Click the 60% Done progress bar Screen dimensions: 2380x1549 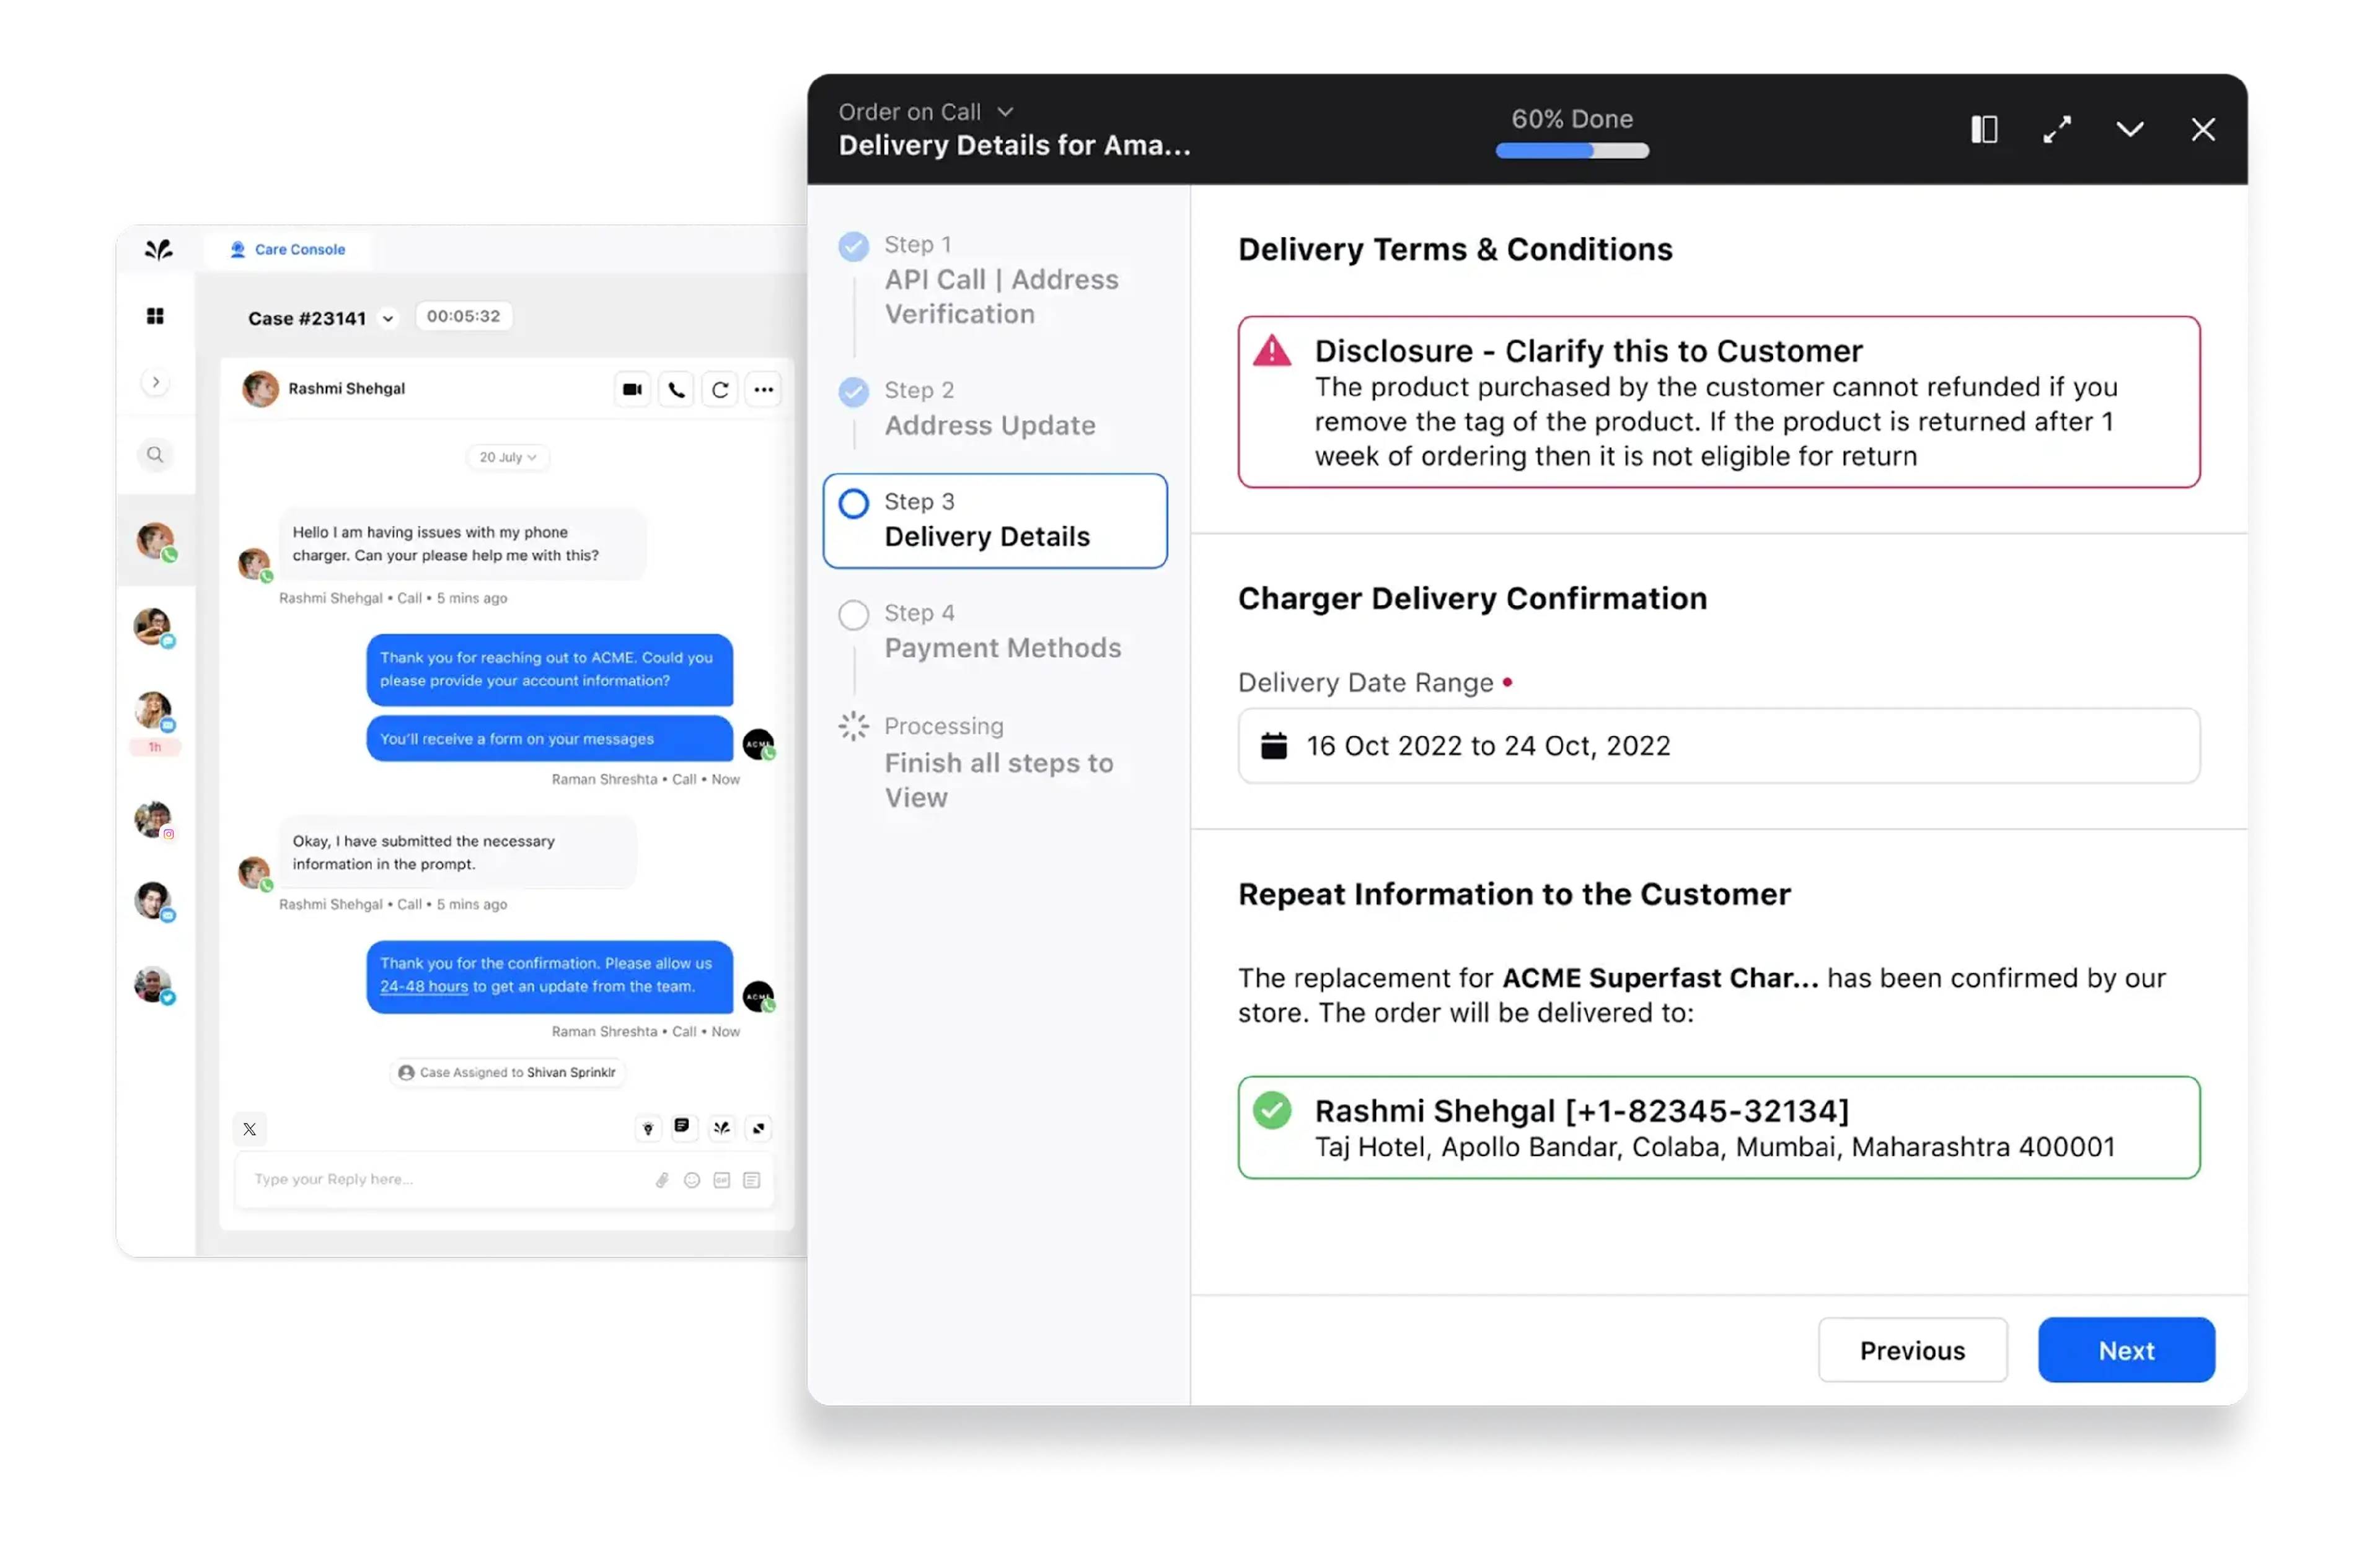point(1571,150)
